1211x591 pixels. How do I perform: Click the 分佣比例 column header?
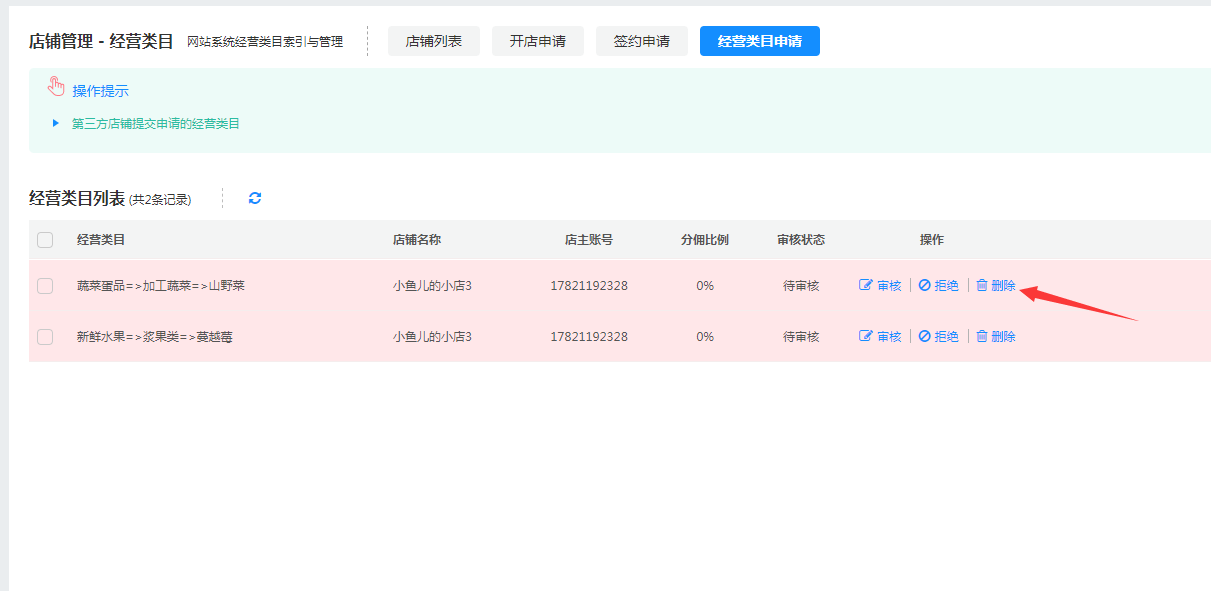(x=704, y=240)
